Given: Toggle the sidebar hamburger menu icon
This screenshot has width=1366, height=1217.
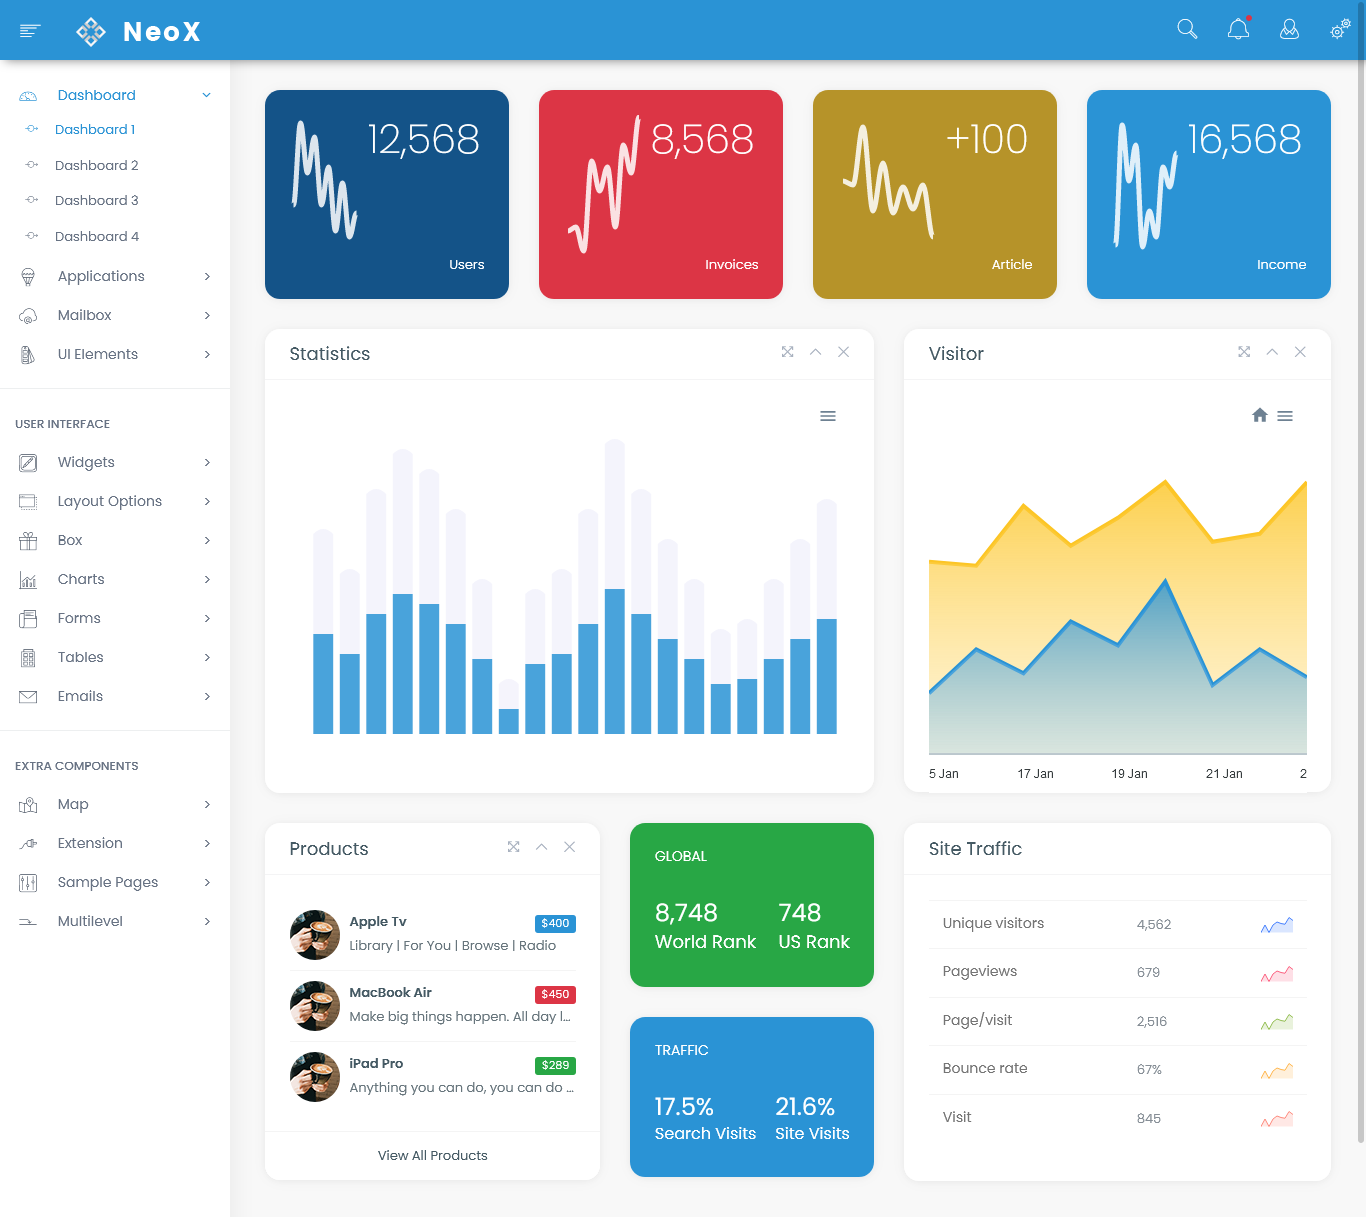Looking at the screenshot, I should coord(30,31).
